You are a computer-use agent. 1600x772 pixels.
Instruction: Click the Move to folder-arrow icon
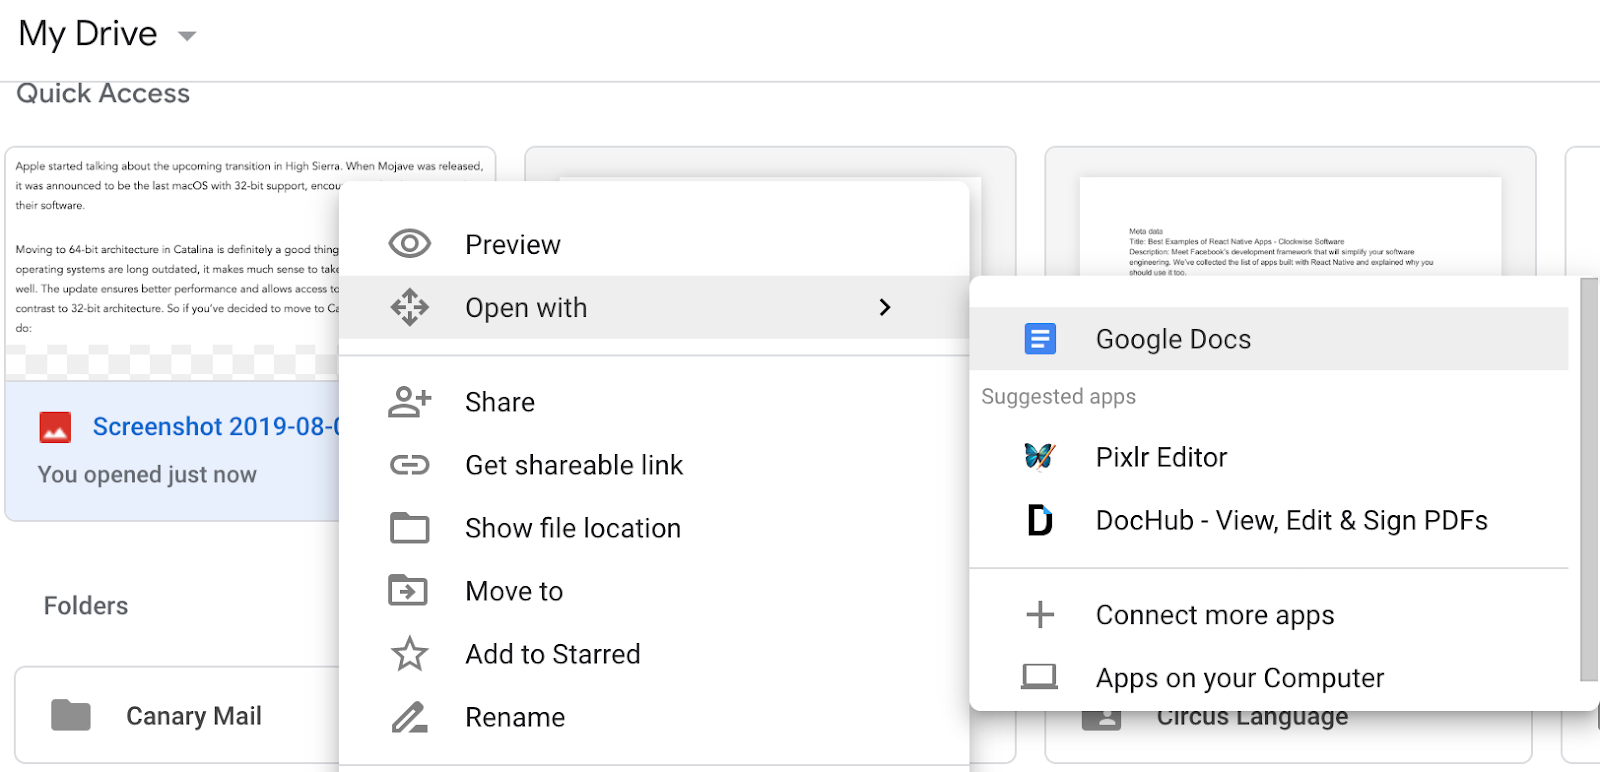point(409,591)
